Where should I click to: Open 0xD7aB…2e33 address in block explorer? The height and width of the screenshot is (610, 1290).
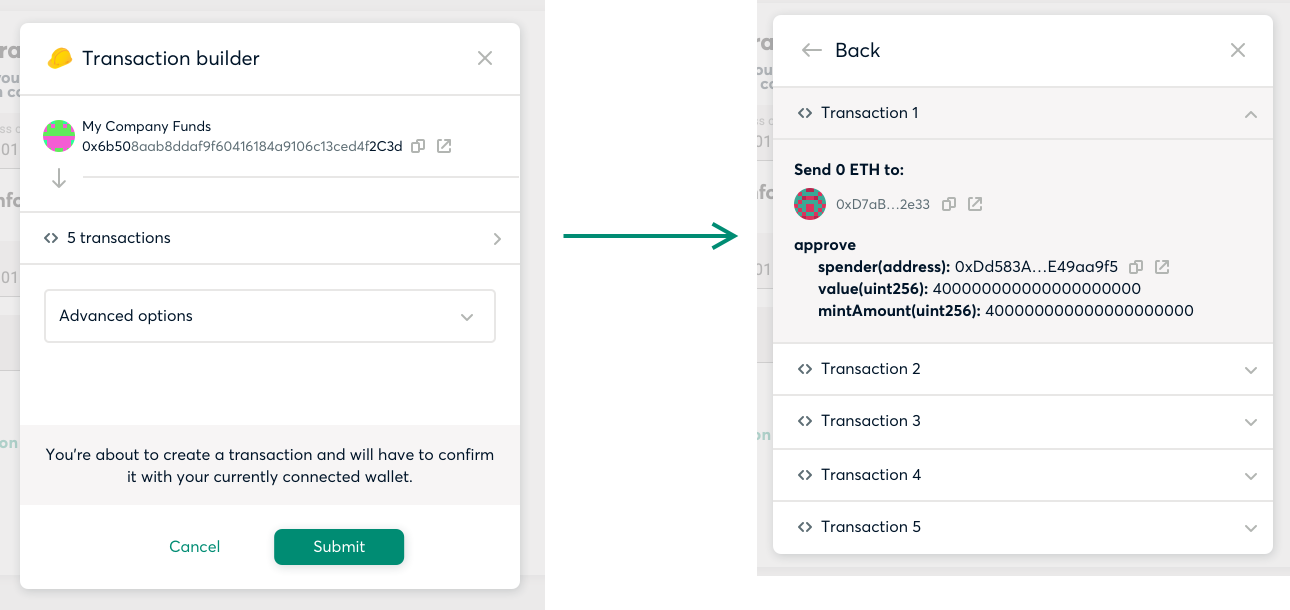(x=975, y=204)
